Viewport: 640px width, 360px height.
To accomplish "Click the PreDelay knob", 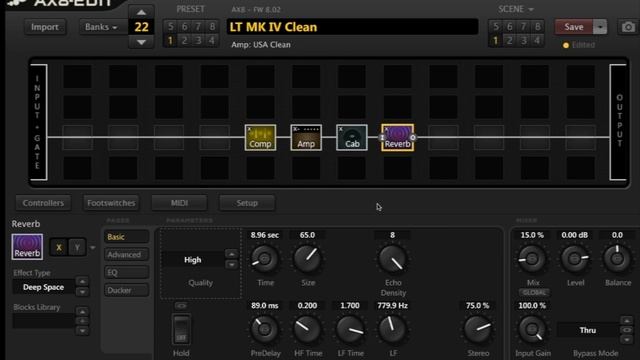I will pyautogui.click(x=264, y=329).
